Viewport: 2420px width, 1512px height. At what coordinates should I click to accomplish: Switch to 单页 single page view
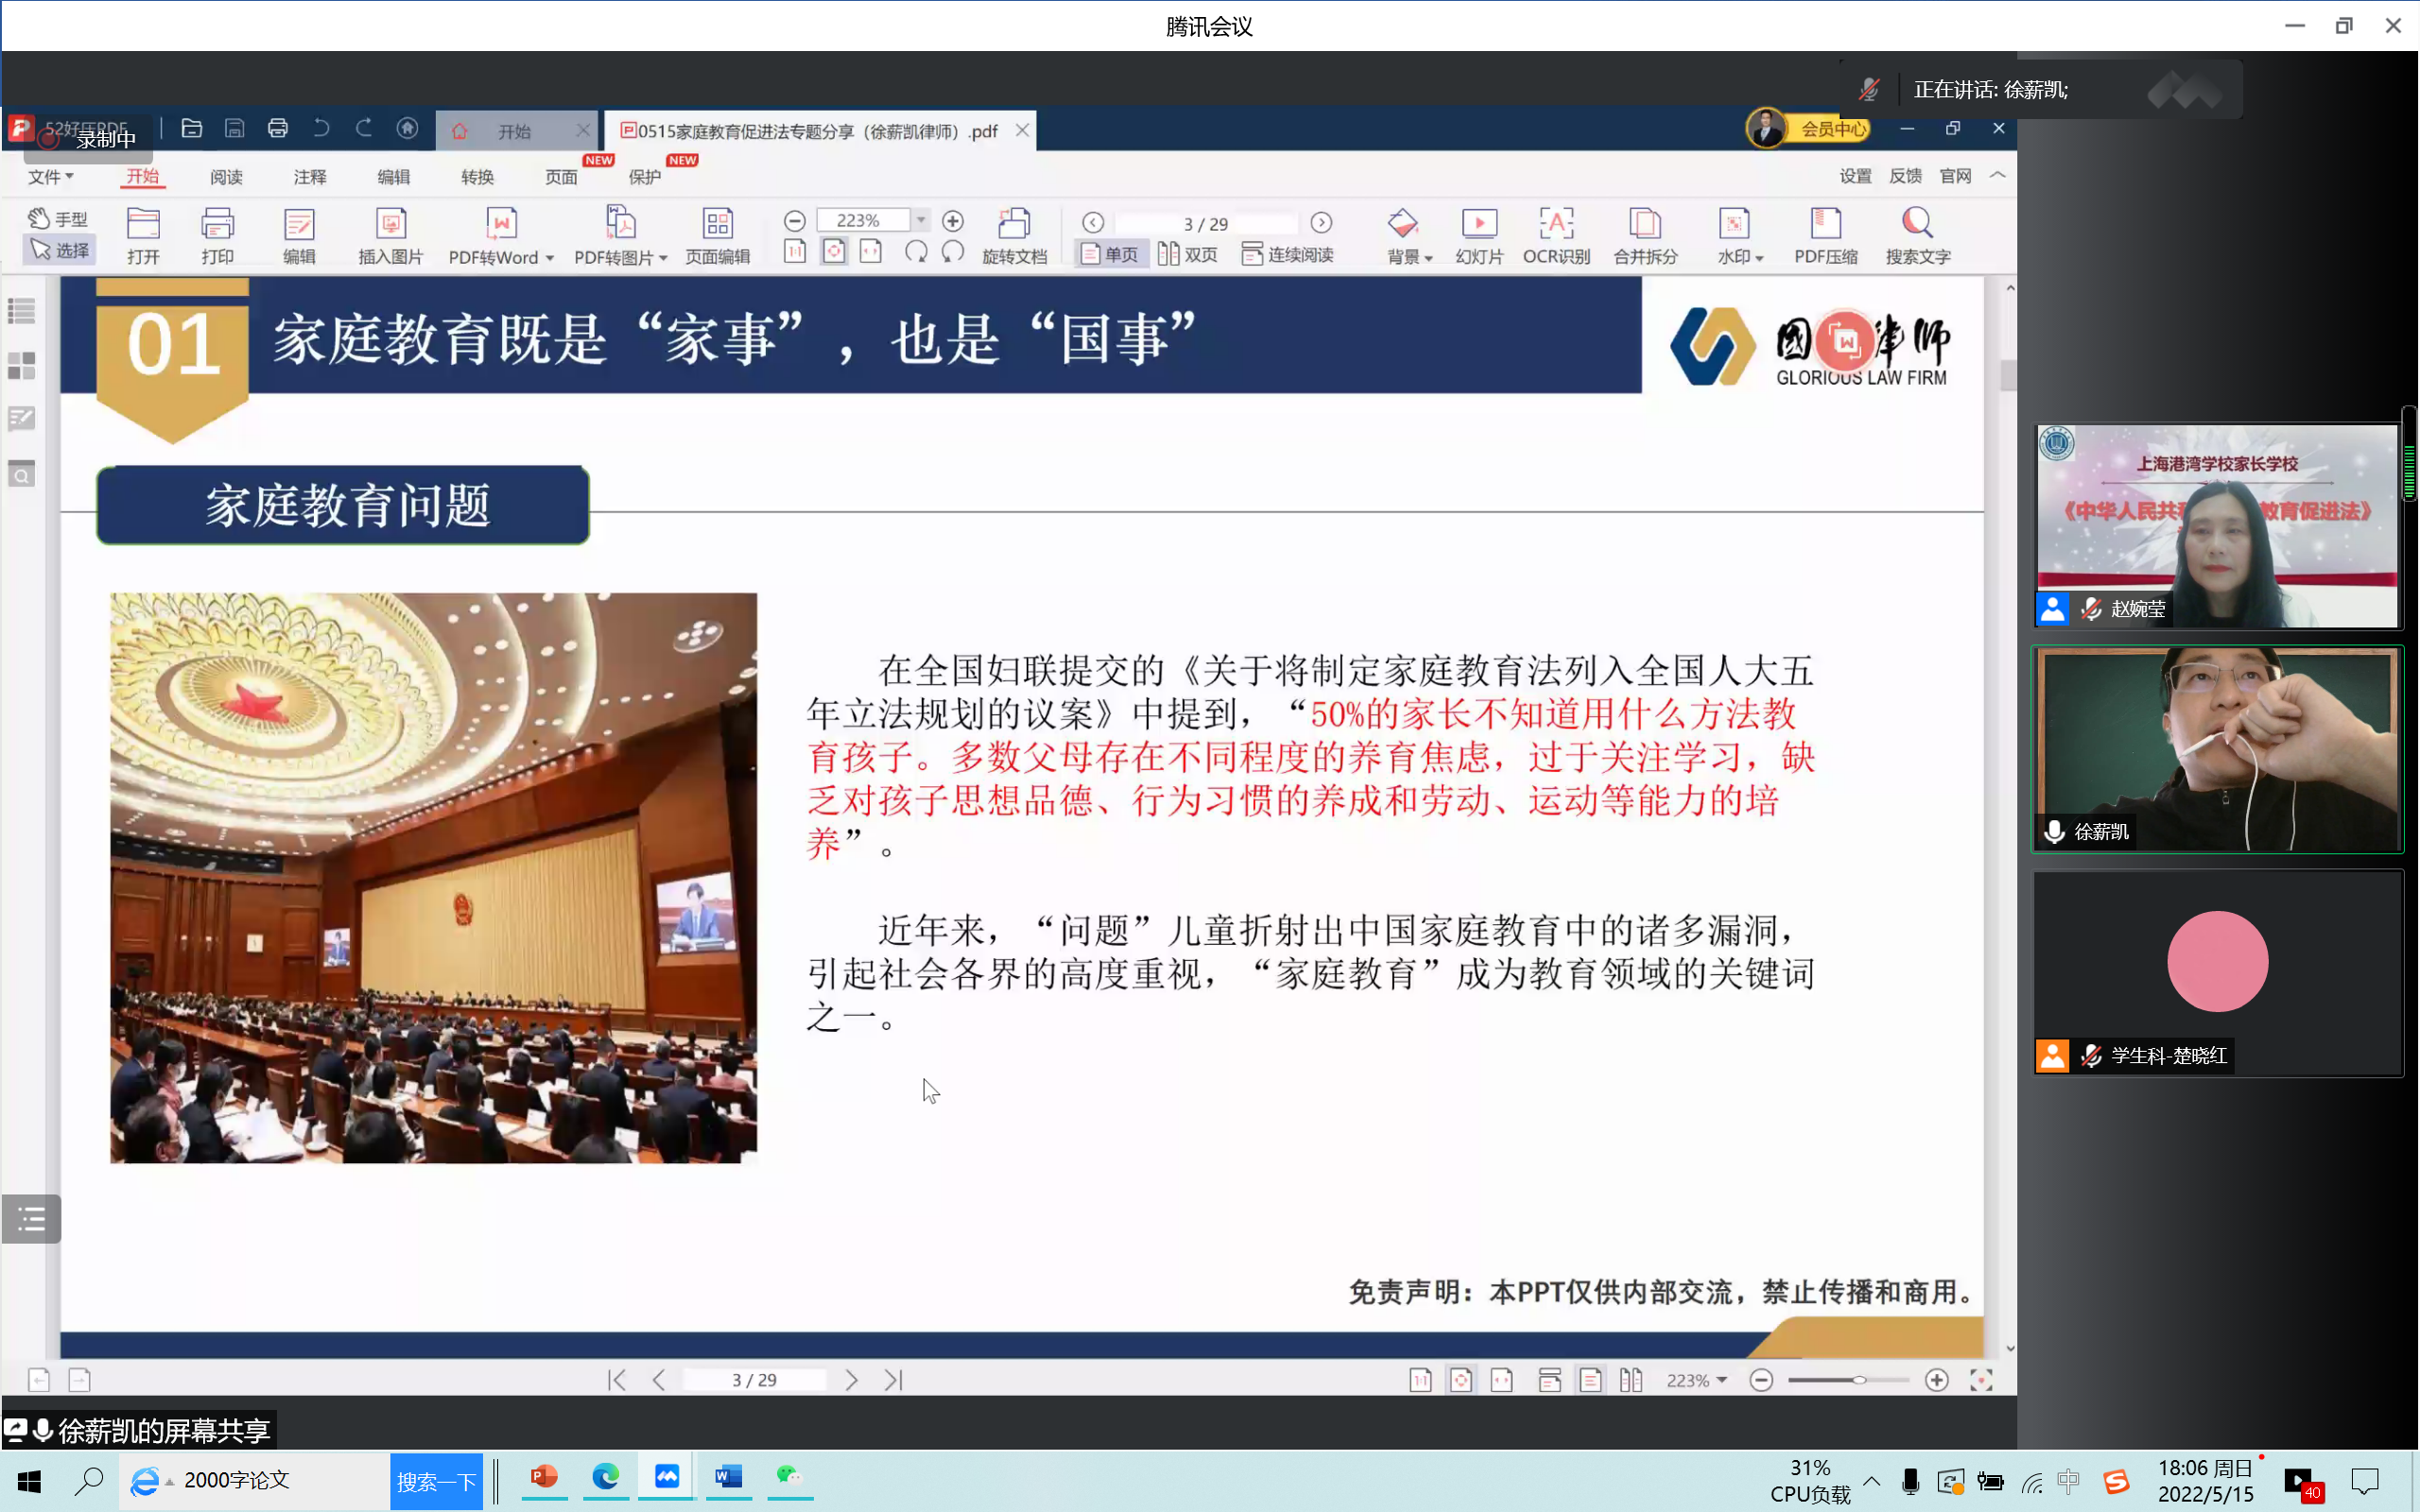click(x=1111, y=254)
